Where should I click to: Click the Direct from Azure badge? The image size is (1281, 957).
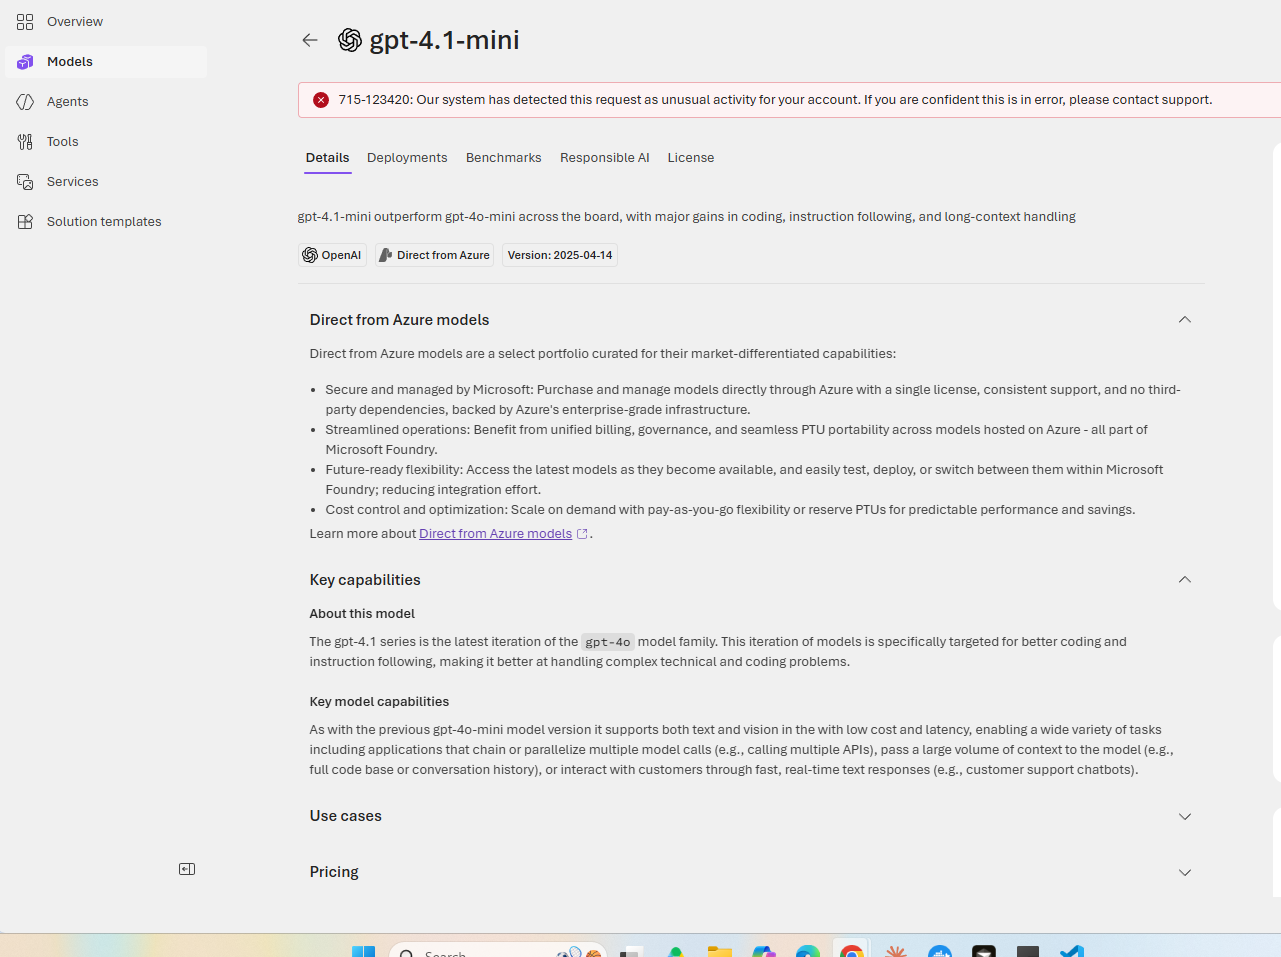point(434,255)
